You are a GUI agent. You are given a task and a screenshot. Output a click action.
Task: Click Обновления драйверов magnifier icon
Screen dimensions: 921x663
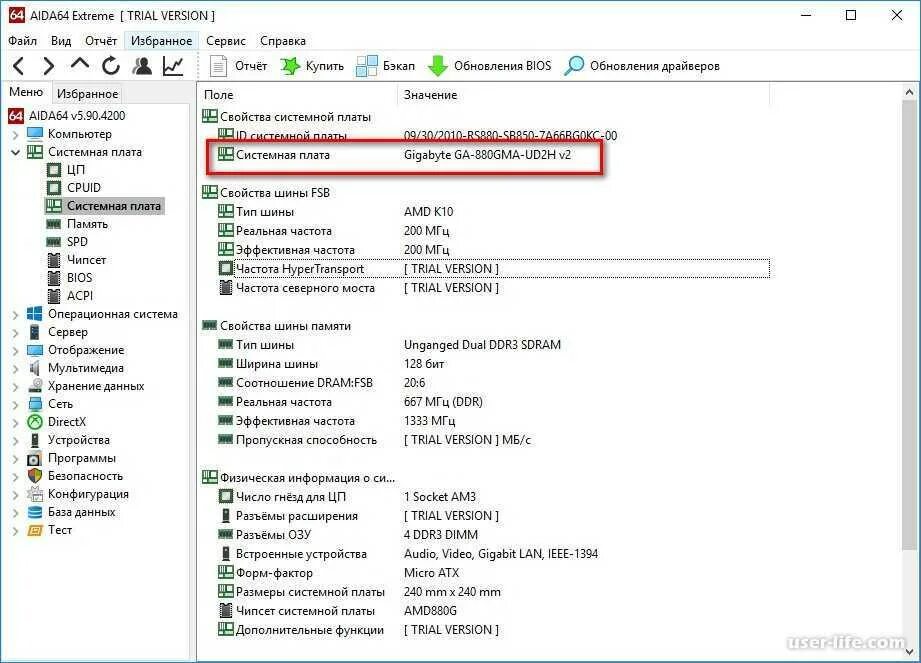(x=574, y=66)
